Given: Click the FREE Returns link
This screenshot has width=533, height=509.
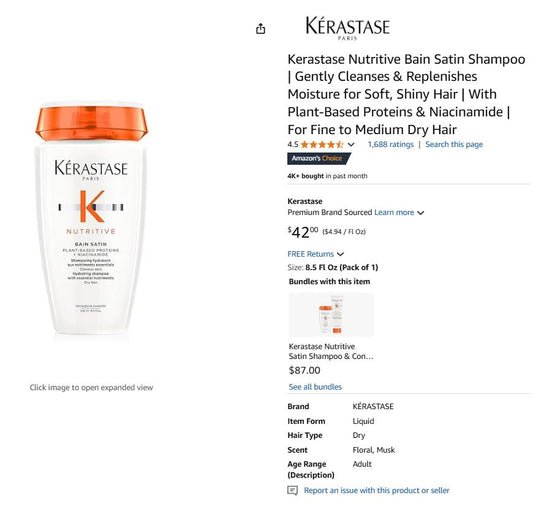Looking at the screenshot, I should 311,254.
